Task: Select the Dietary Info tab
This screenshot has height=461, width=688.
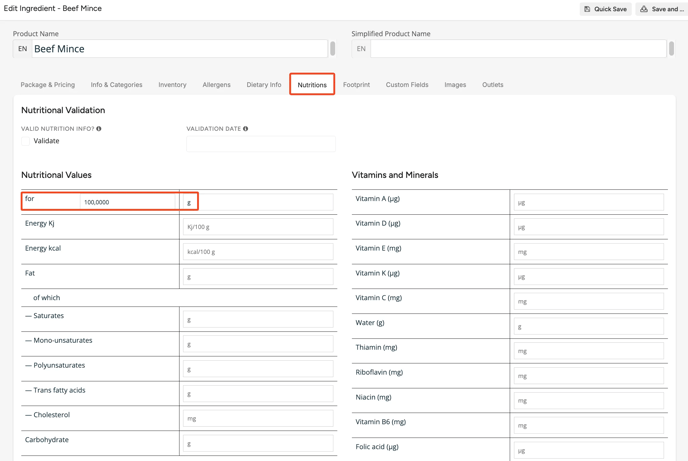Action: (264, 85)
